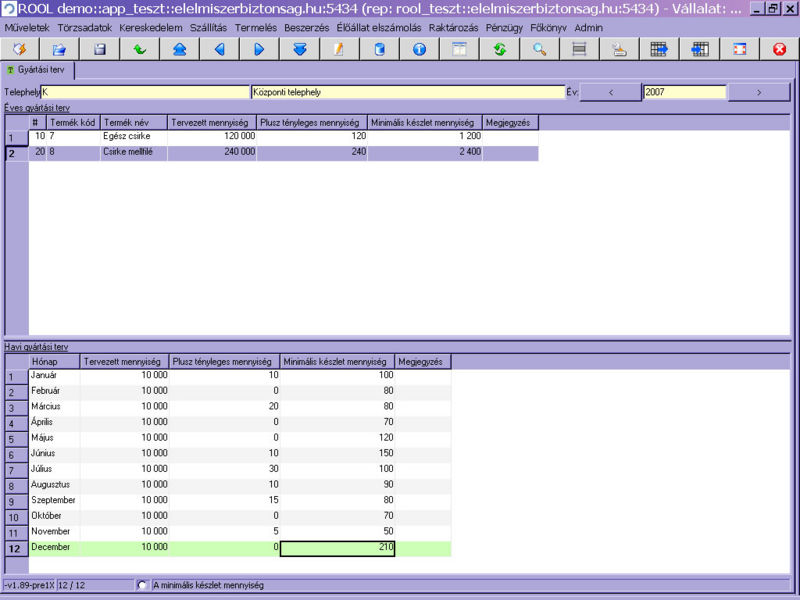Screen dimensions: 800x600
Task: Click the pencil edit toolbar icon
Action: (339, 49)
